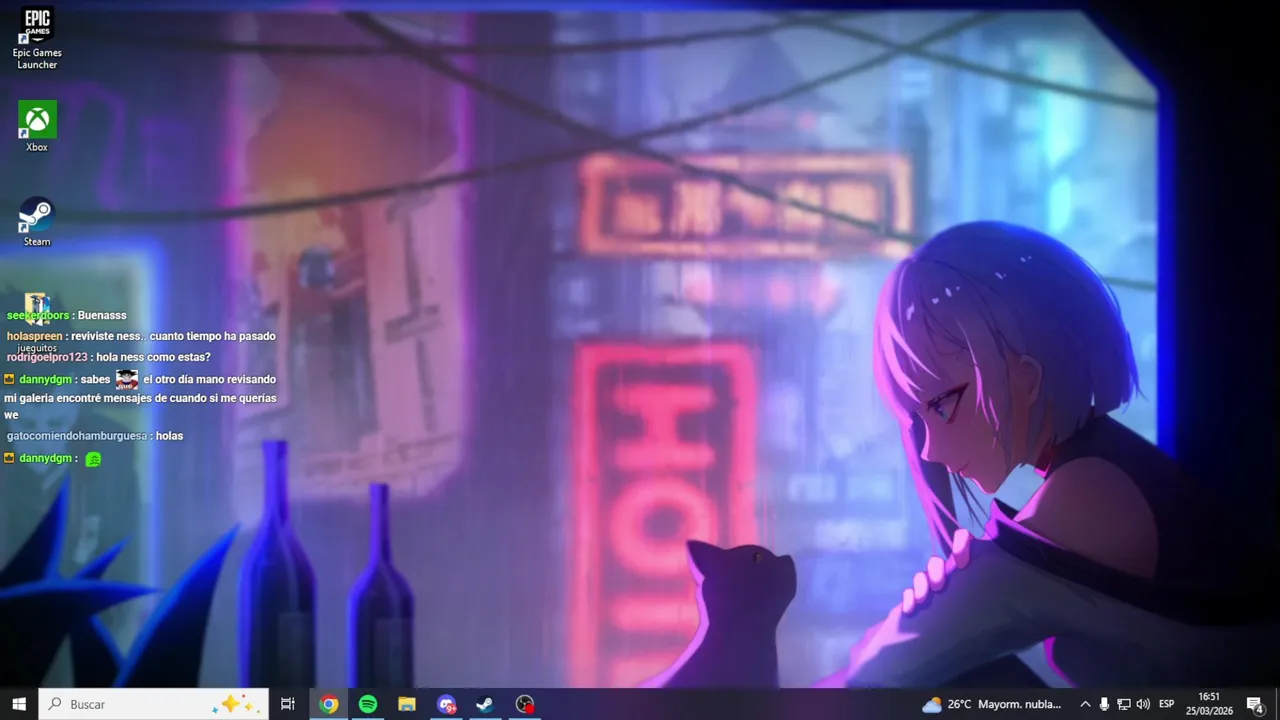Image resolution: width=1280 pixels, height=720 pixels.
Task: Open the Xbox desktop shortcut
Action: tap(37, 126)
